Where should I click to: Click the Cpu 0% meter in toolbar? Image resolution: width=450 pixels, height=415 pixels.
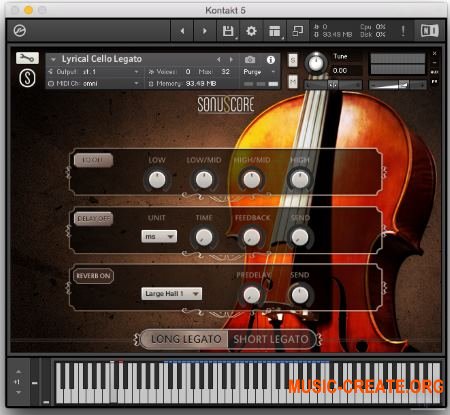(x=373, y=27)
